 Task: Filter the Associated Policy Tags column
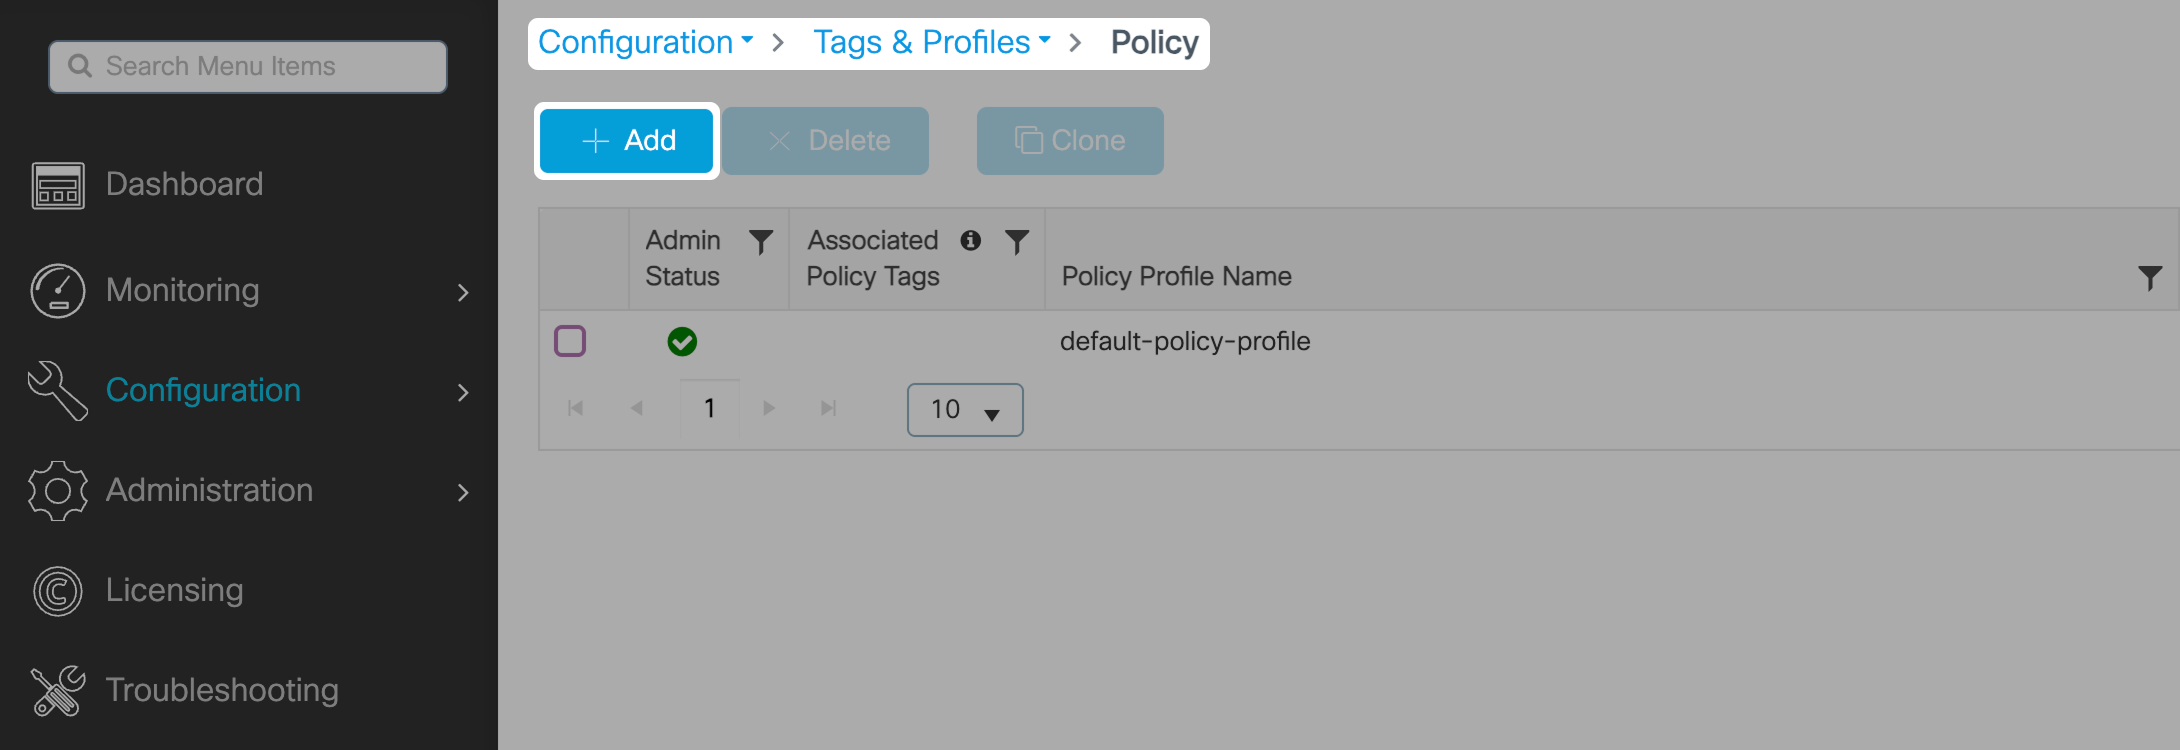point(1017,242)
